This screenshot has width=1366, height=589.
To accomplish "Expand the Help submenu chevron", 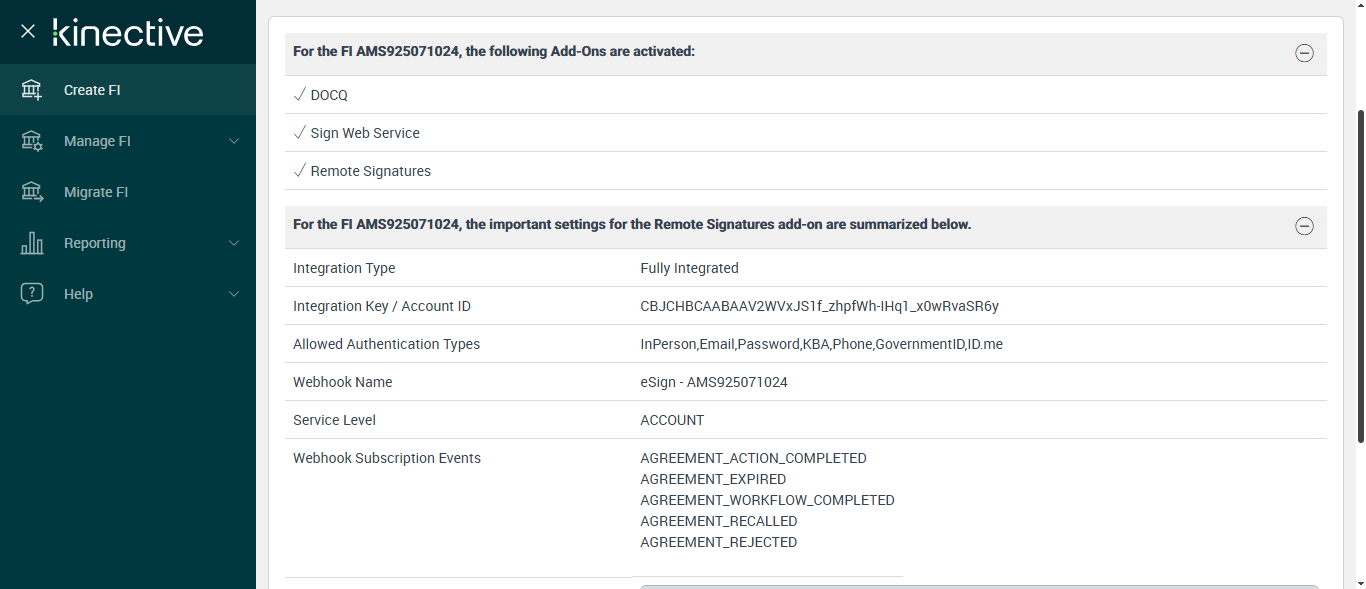I will [234, 294].
